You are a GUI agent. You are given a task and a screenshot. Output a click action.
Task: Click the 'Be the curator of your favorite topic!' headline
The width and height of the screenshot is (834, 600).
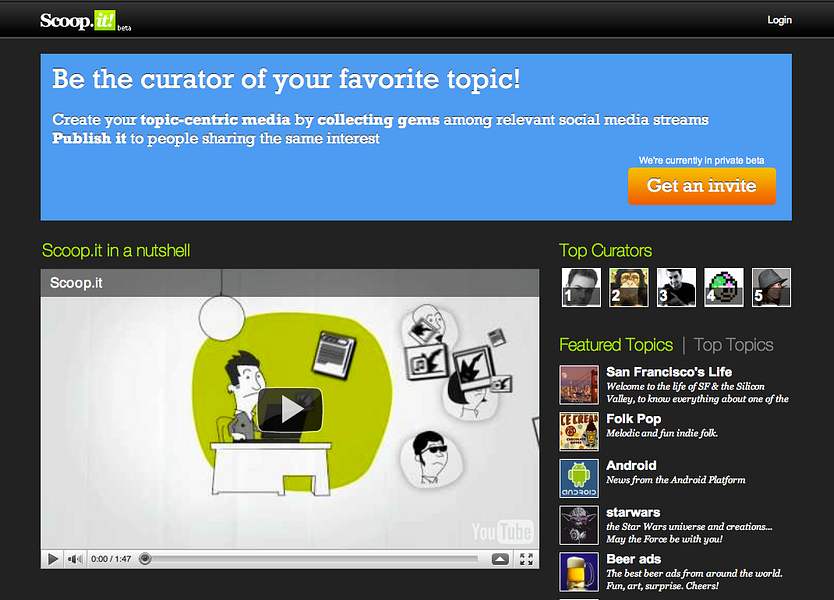(286, 79)
